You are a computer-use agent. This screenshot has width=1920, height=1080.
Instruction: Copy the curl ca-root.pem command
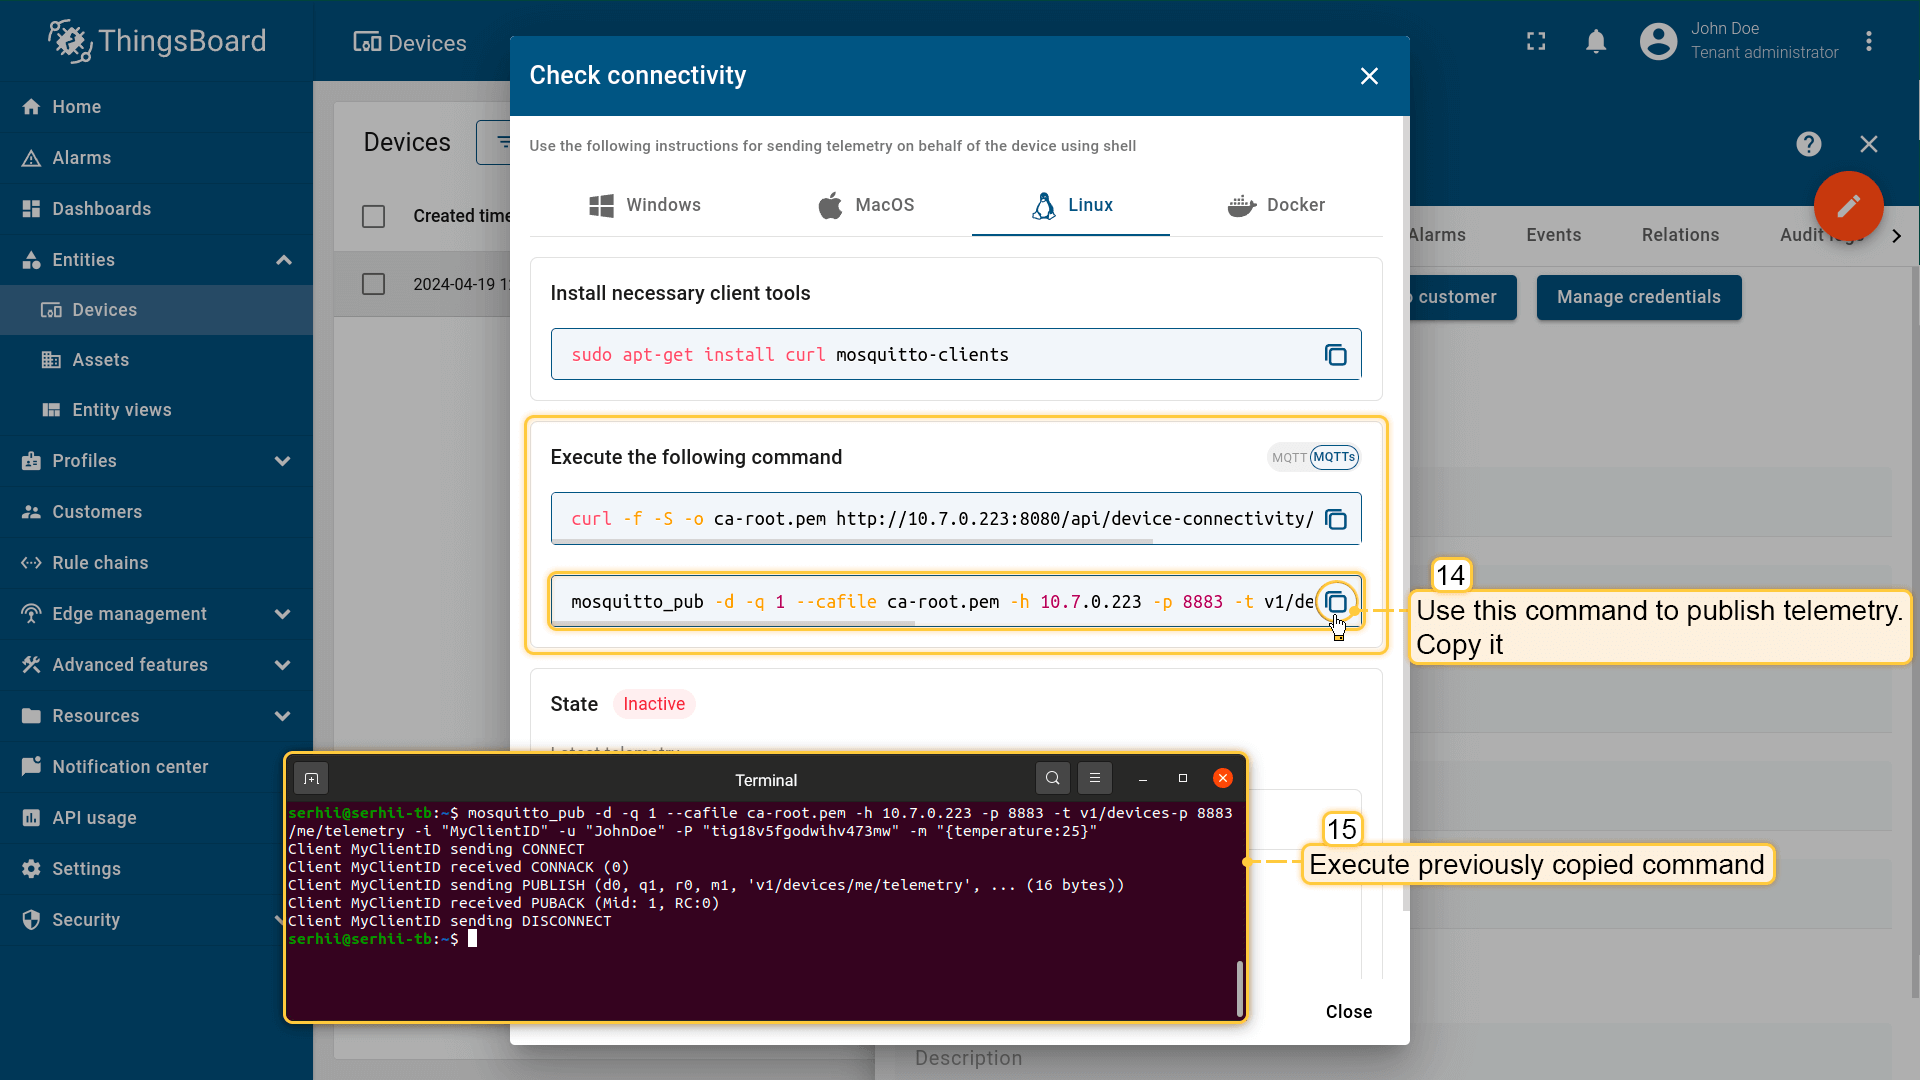click(x=1335, y=519)
